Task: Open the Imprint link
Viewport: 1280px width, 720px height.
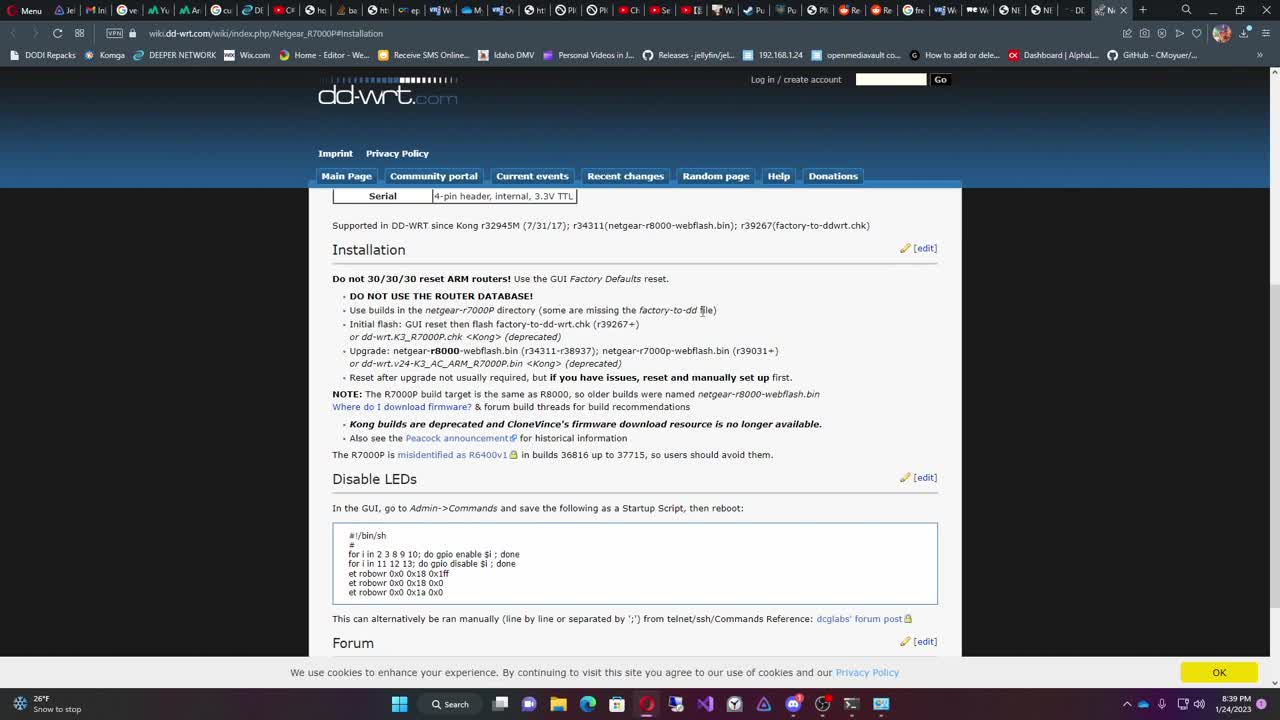Action: pos(335,153)
